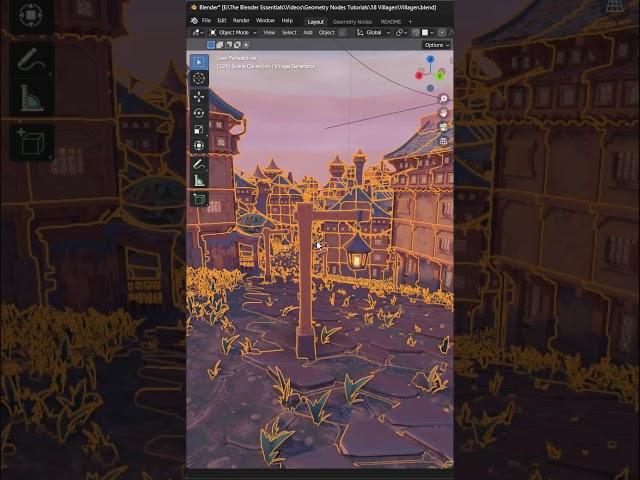The image size is (640, 480).
Task: Set selection mode to New (first icon)
Action: 211,45
